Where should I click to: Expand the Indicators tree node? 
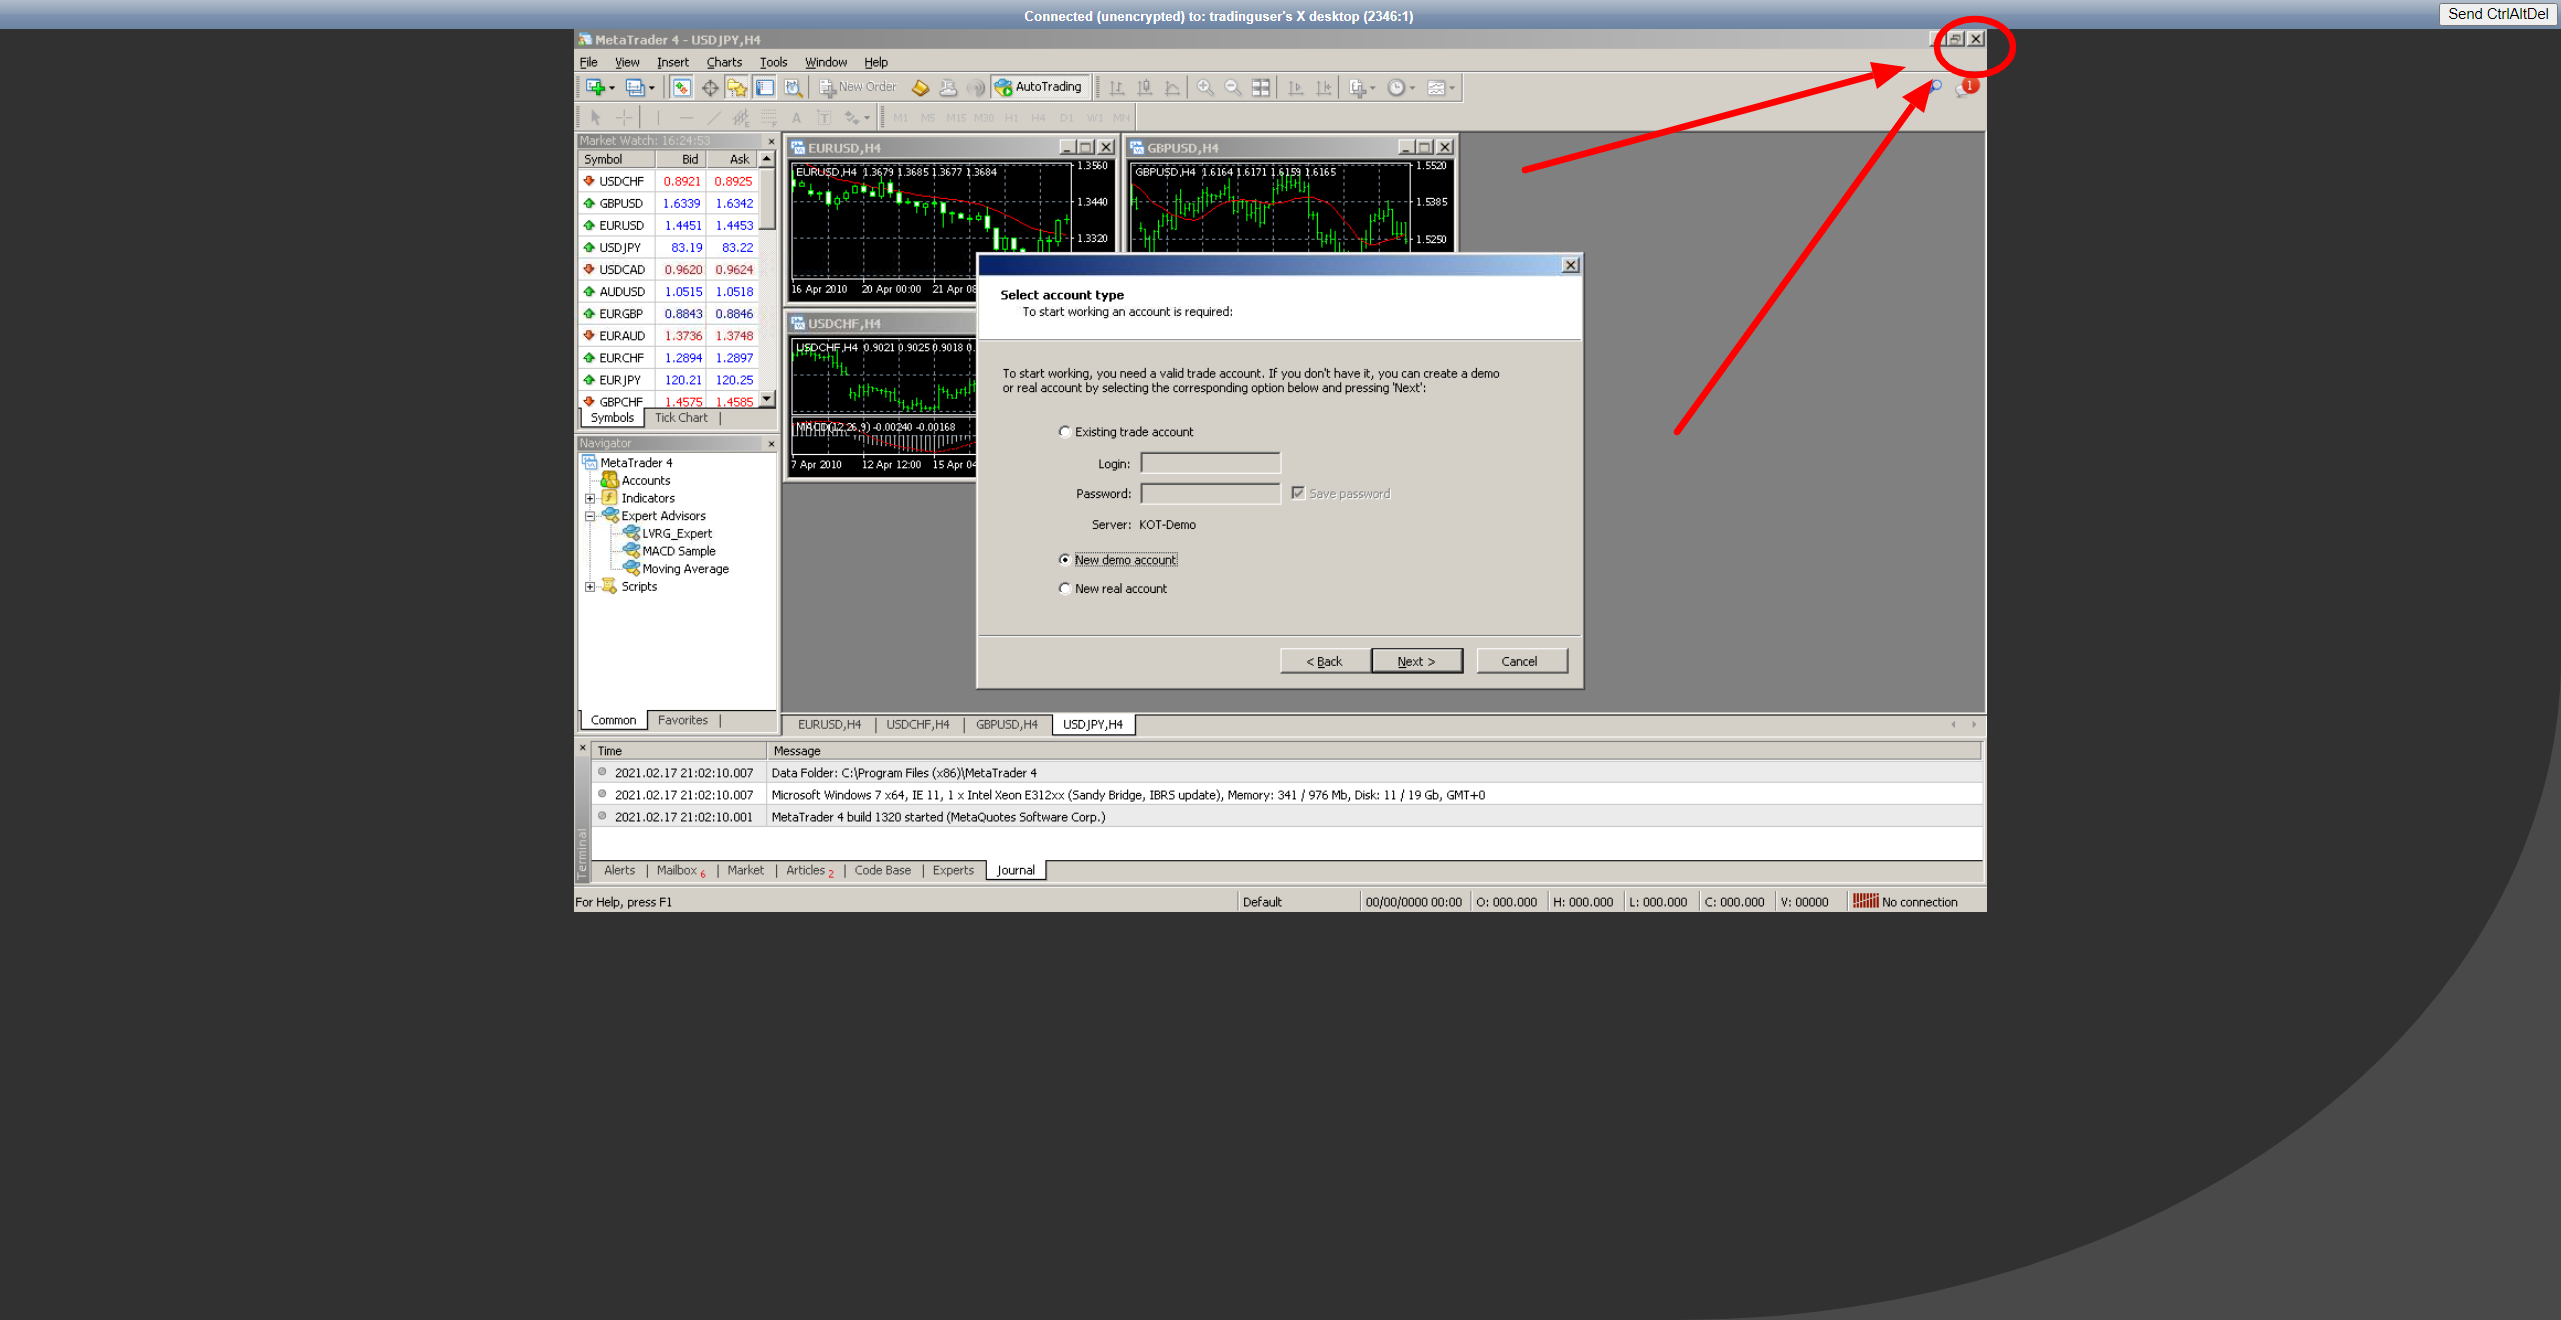click(x=590, y=498)
